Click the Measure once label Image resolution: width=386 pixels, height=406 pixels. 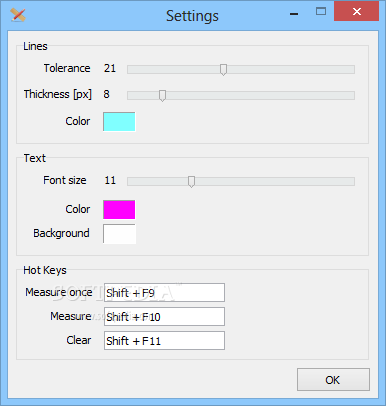(59, 292)
